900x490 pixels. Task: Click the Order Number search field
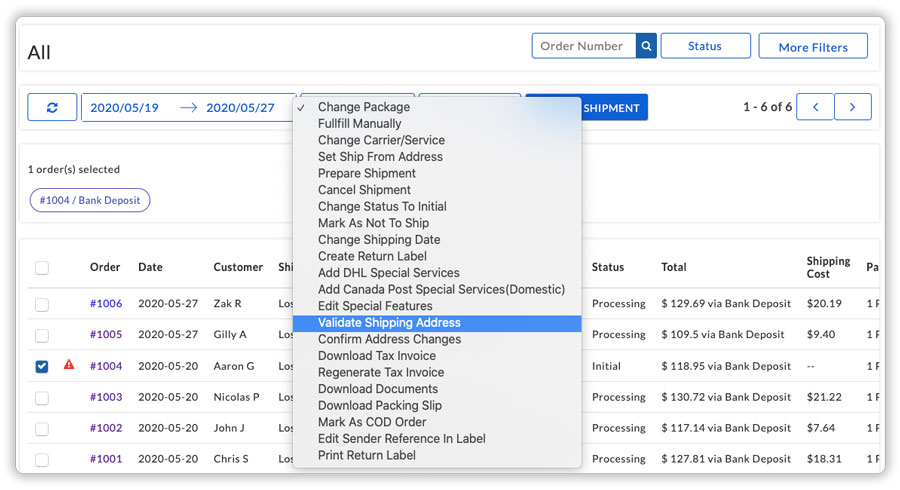tap(584, 46)
